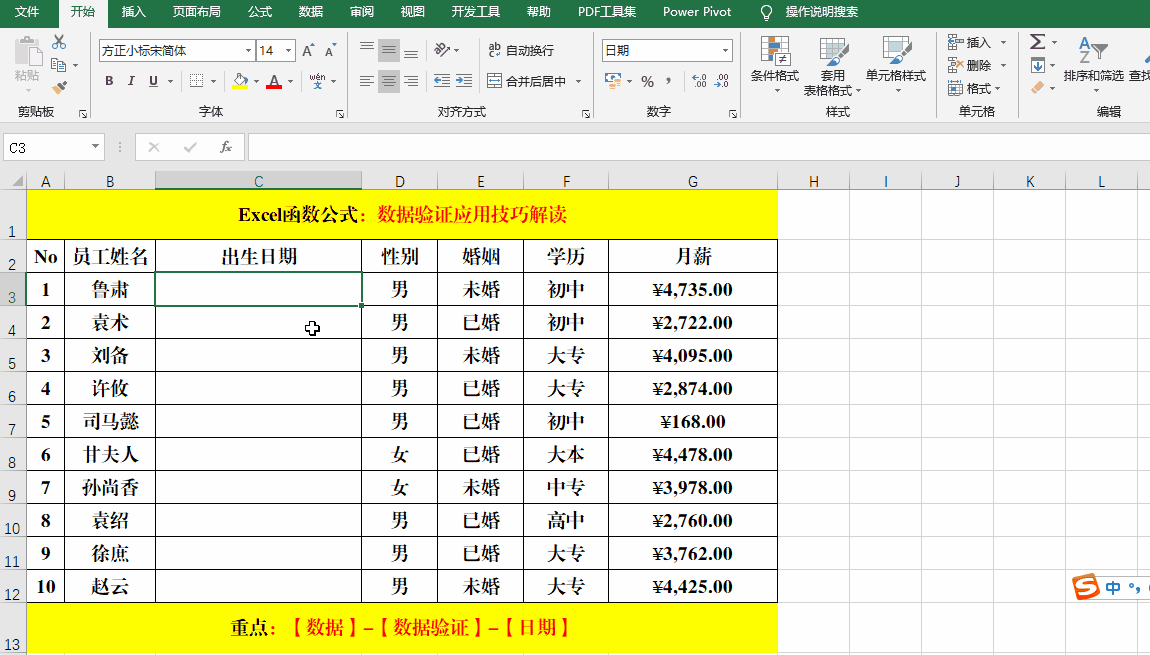Image resolution: width=1150 pixels, height=655 pixels.
Task: Click the AutoSum sigma icon
Action: (1037, 42)
